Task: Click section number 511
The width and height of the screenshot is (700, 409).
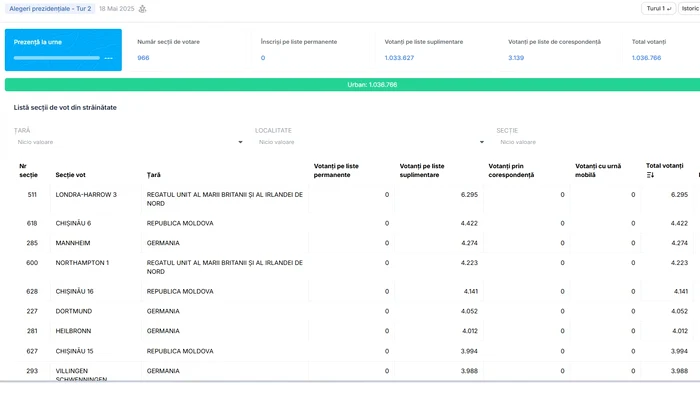Action: pos(32,195)
